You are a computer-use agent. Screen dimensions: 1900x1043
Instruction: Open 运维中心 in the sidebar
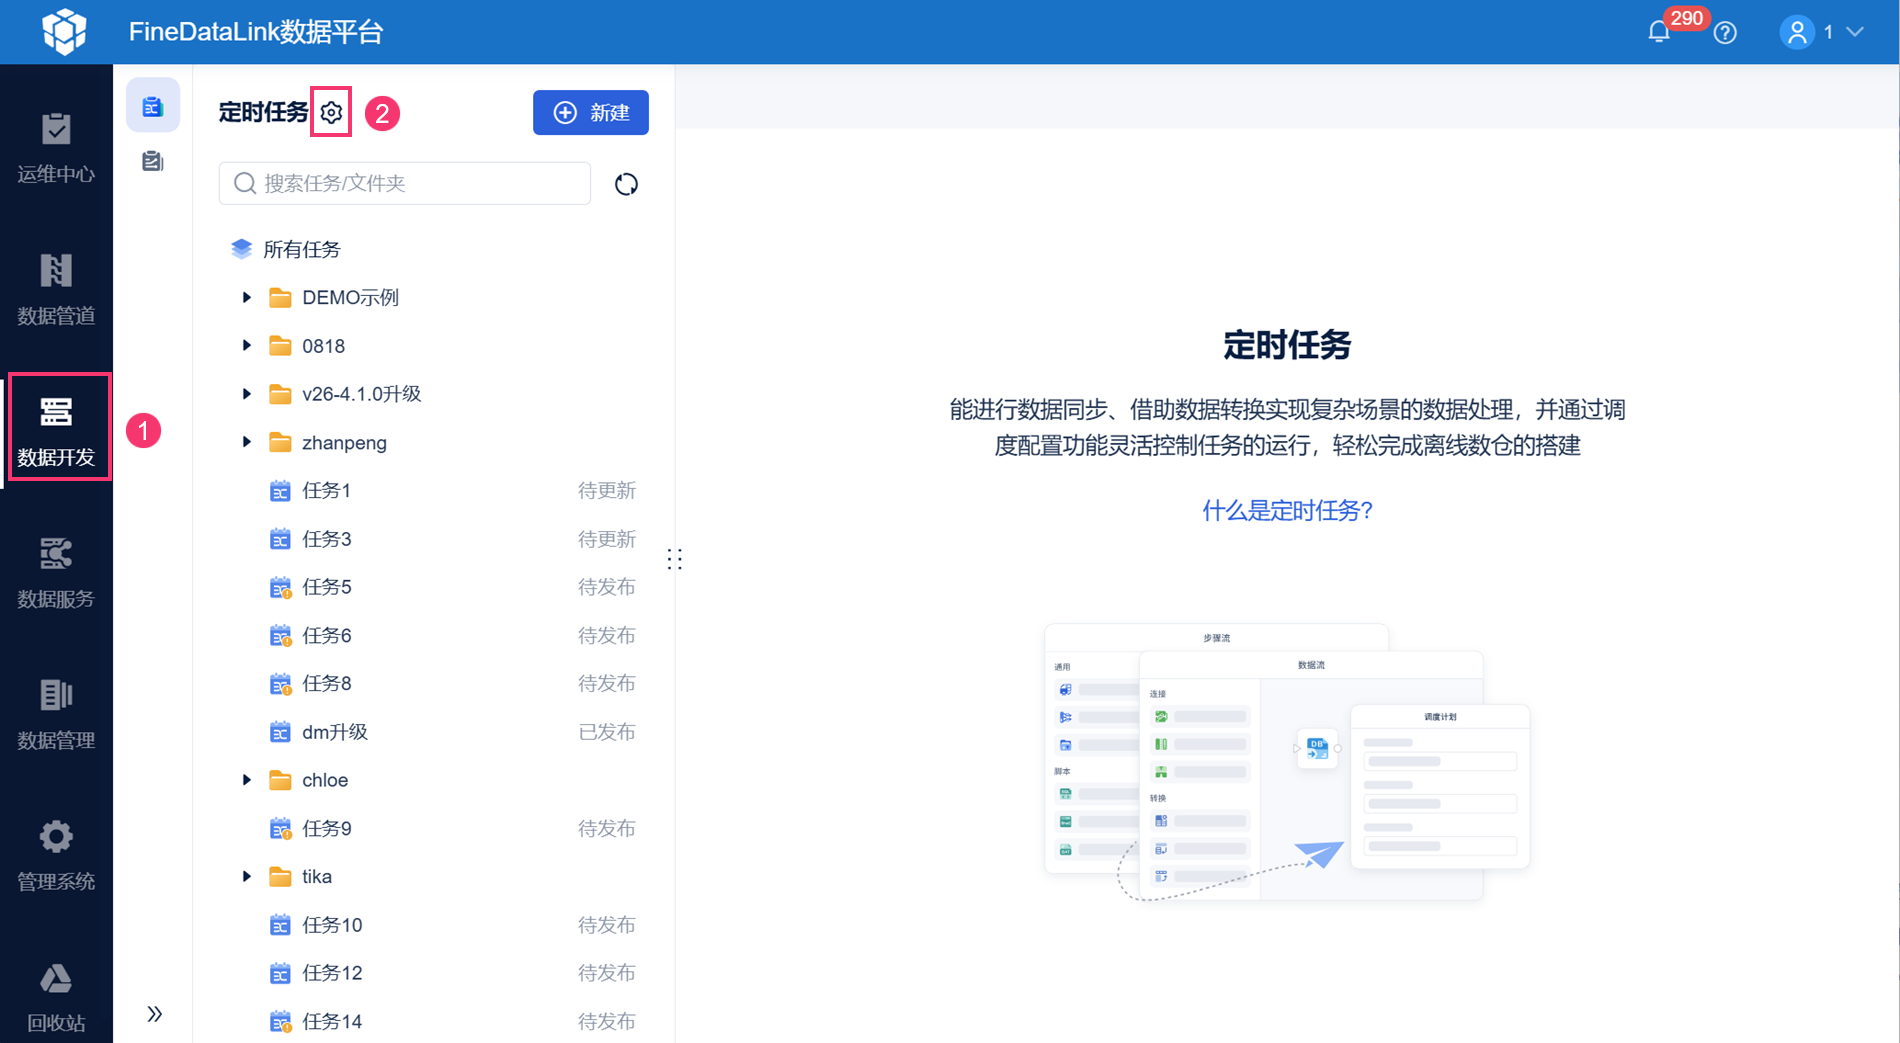56,148
